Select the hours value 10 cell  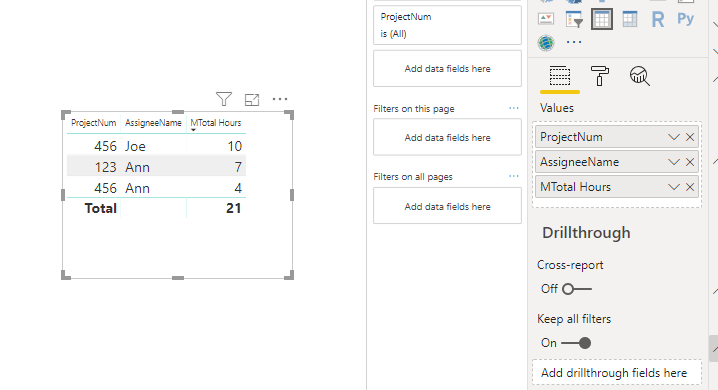click(234, 146)
